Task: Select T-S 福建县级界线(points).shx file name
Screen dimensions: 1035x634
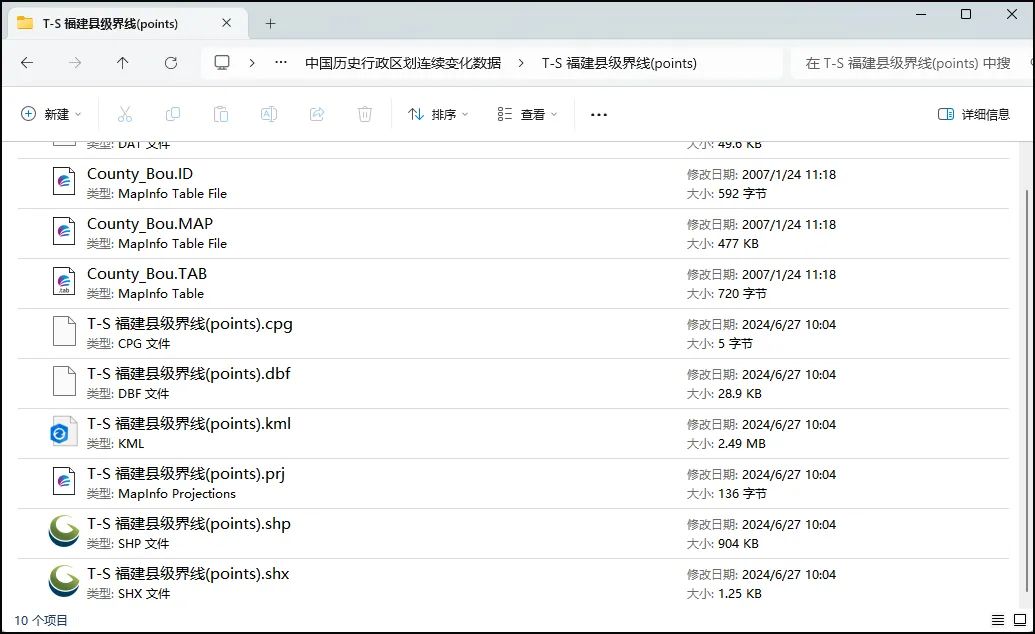Action: click(x=188, y=574)
